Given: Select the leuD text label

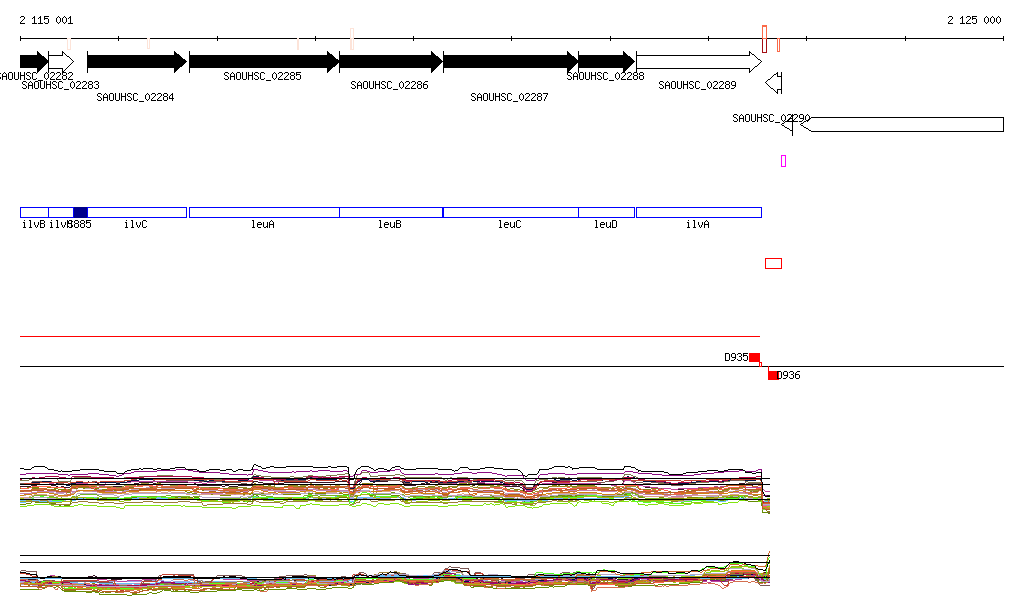Looking at the screenshot, I should point(605,225).
